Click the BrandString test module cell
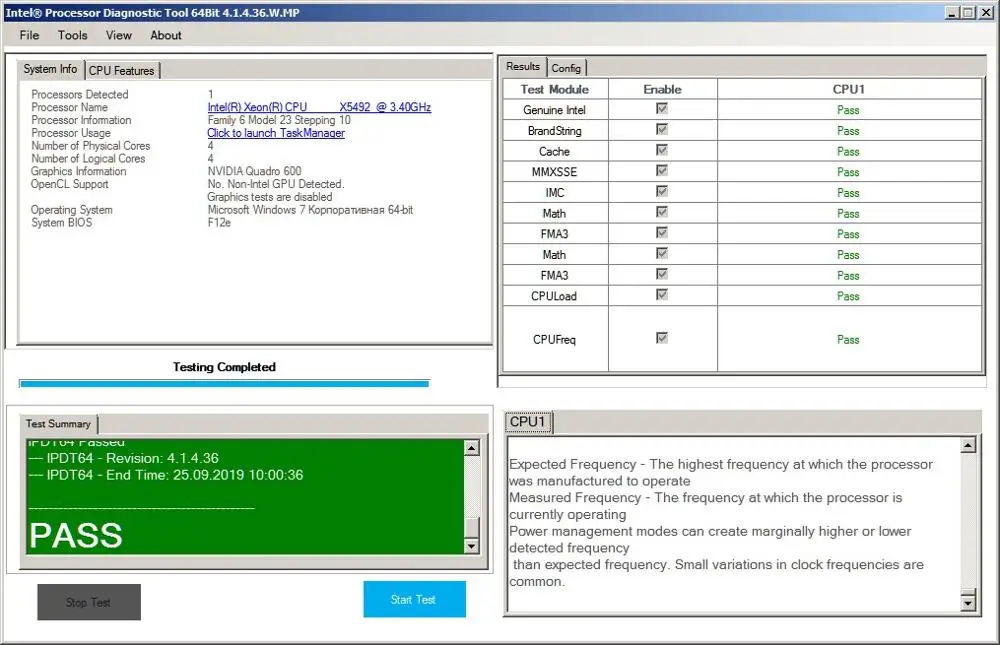Viewport: 1000px width, 645px height. 555,131
